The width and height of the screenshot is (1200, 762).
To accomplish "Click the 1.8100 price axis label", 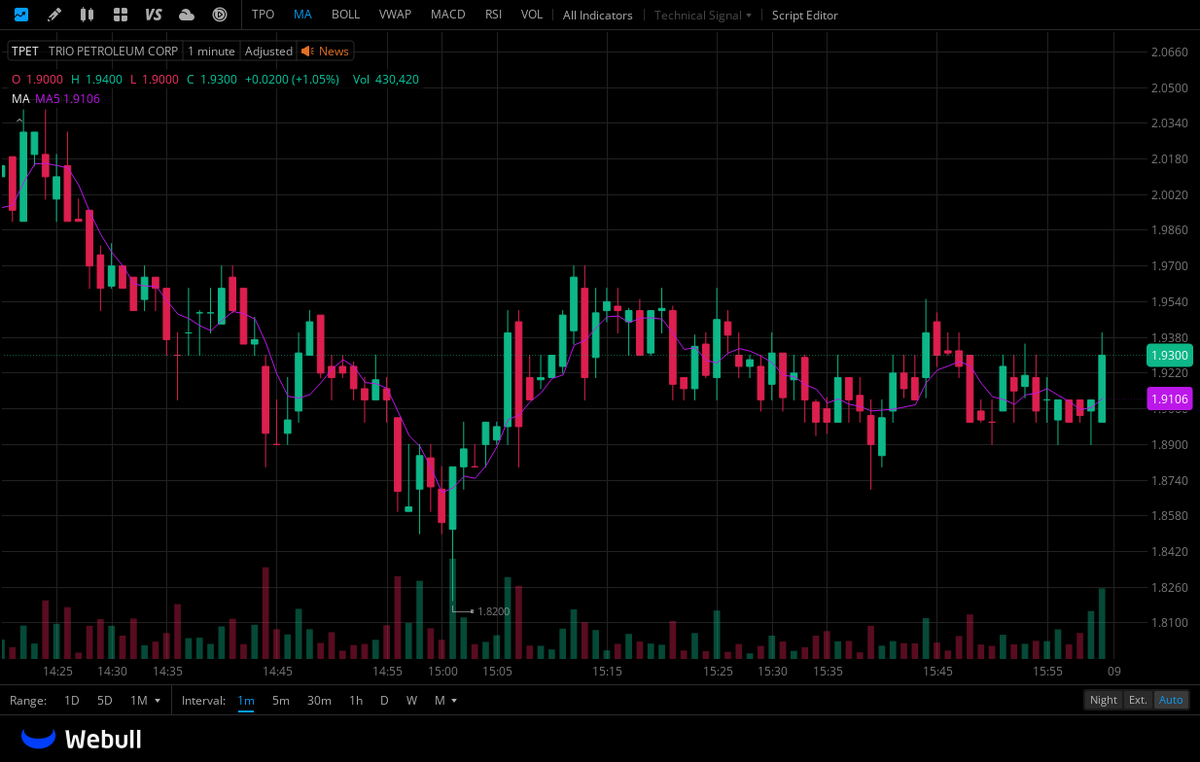I will (x=1169, y=623).
